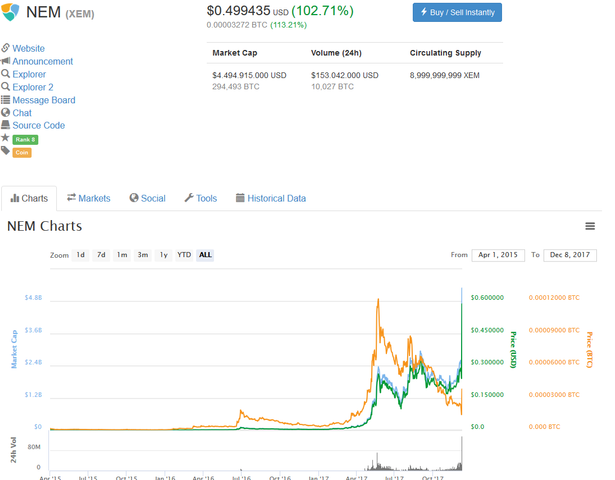Screen dimensions: 615x480
Task: Open the Website link
Action: click(29, 48)
